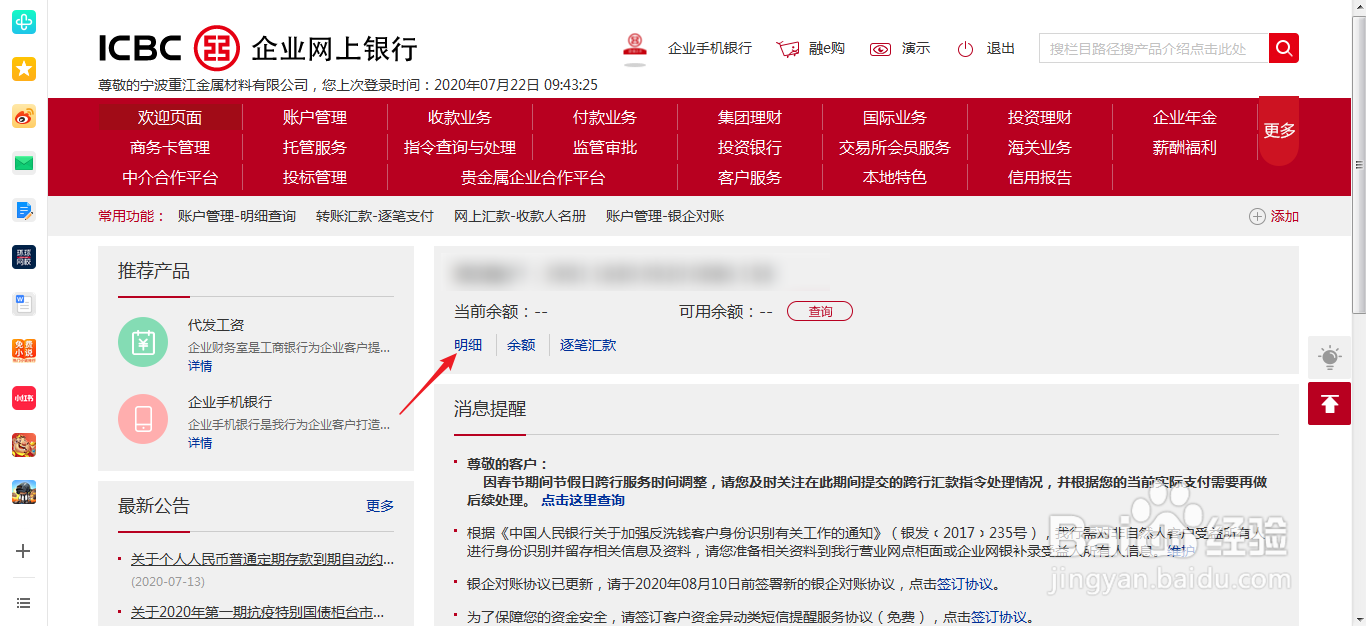Open the 企业年金 menu
This screenshot has height=626, width=1366.
1185,117
